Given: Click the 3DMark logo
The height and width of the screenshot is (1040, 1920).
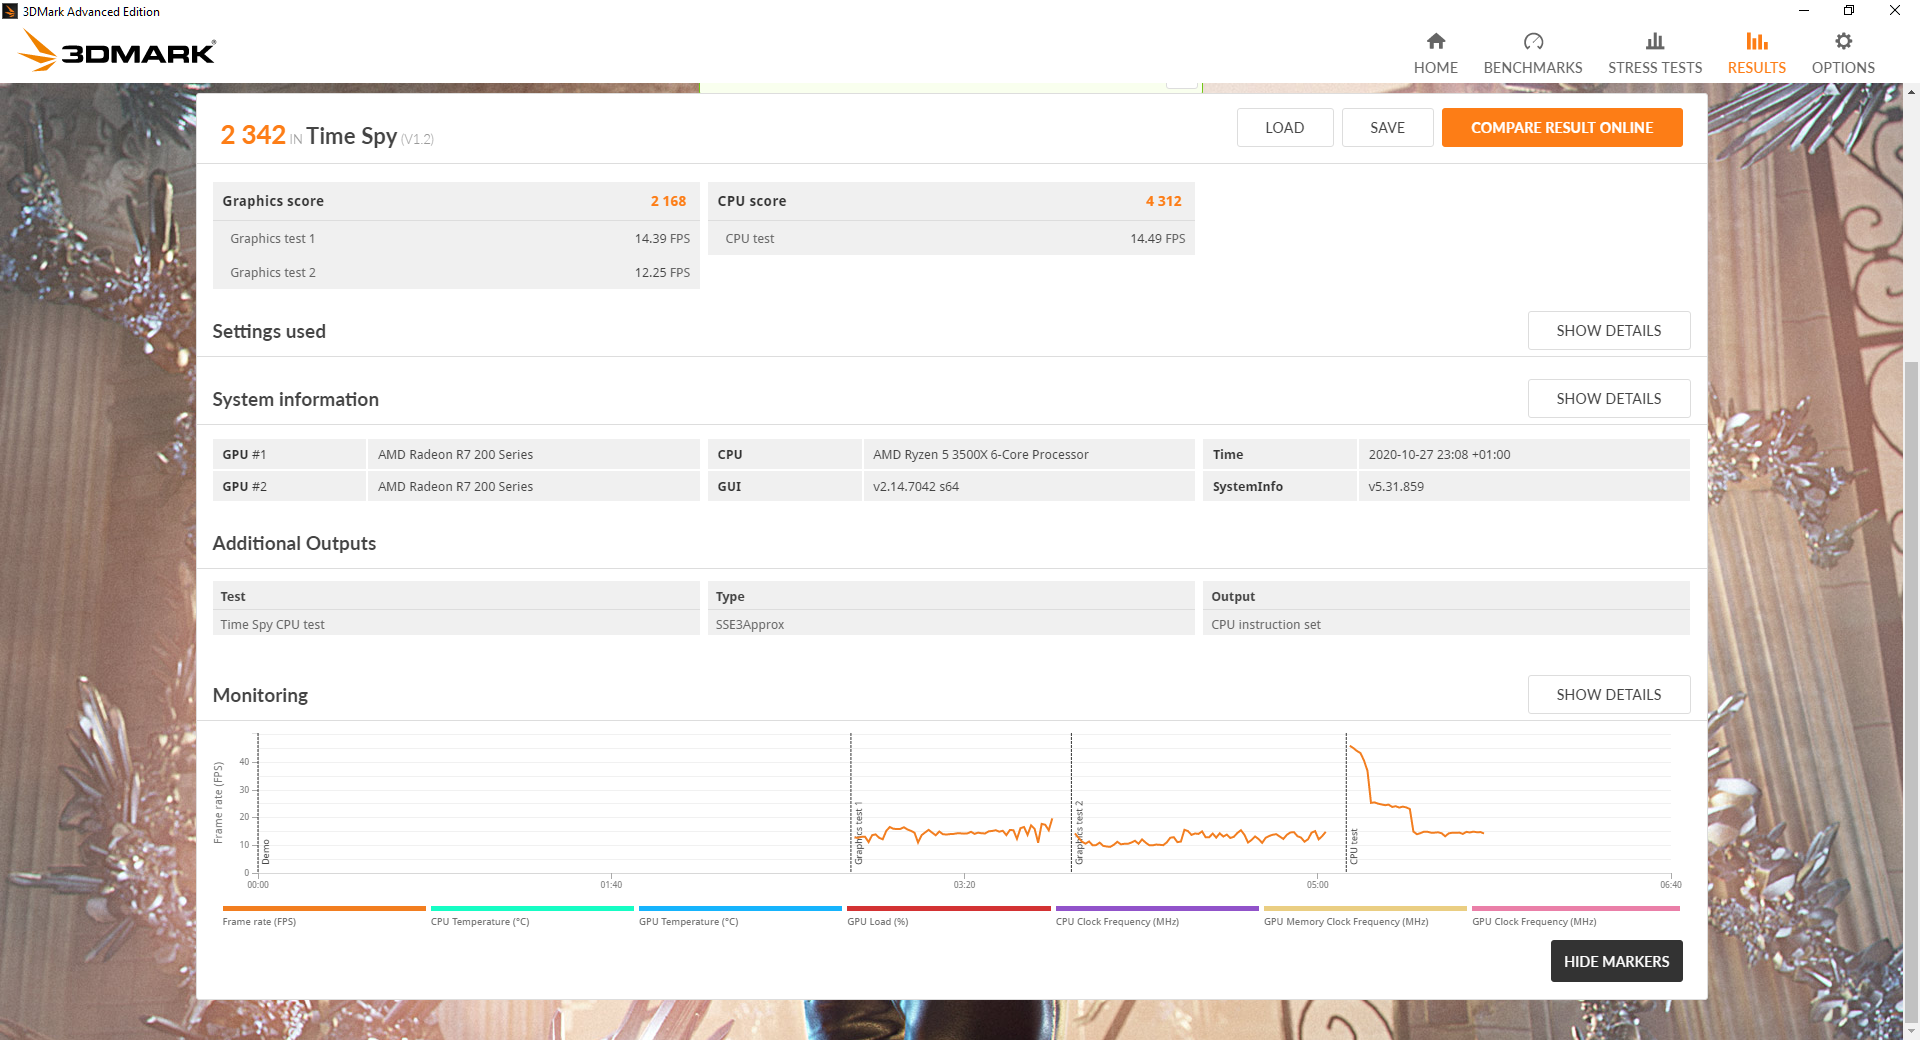Looking at the screenshot, I should click(118, 51).
